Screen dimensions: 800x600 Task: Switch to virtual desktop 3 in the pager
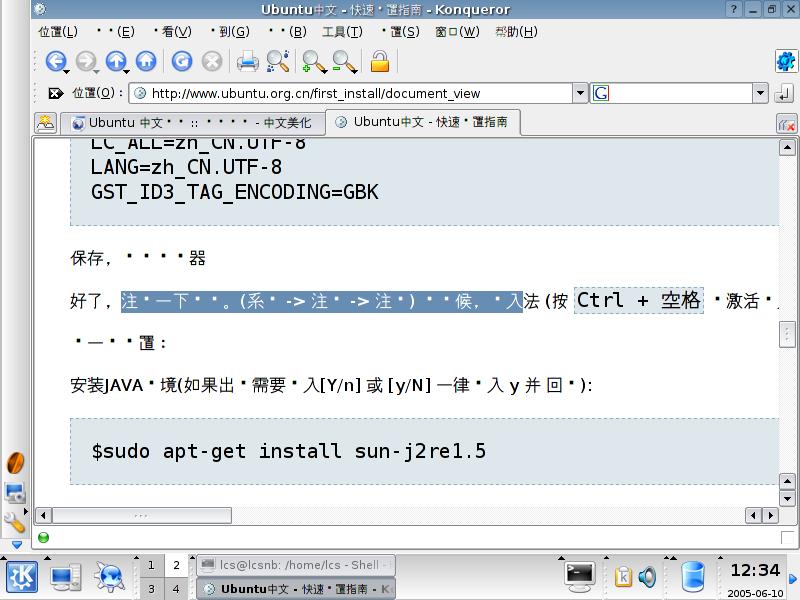(151, 589)
